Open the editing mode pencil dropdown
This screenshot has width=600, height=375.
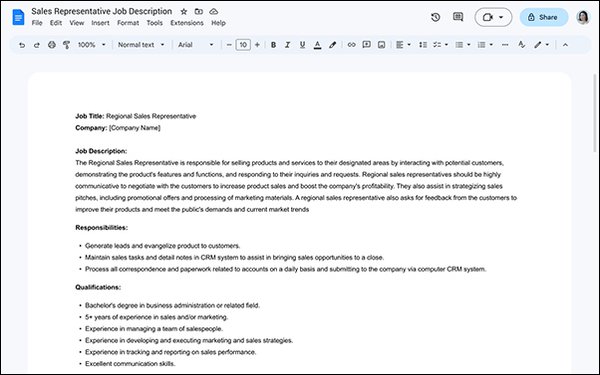[x=542, y=45]
